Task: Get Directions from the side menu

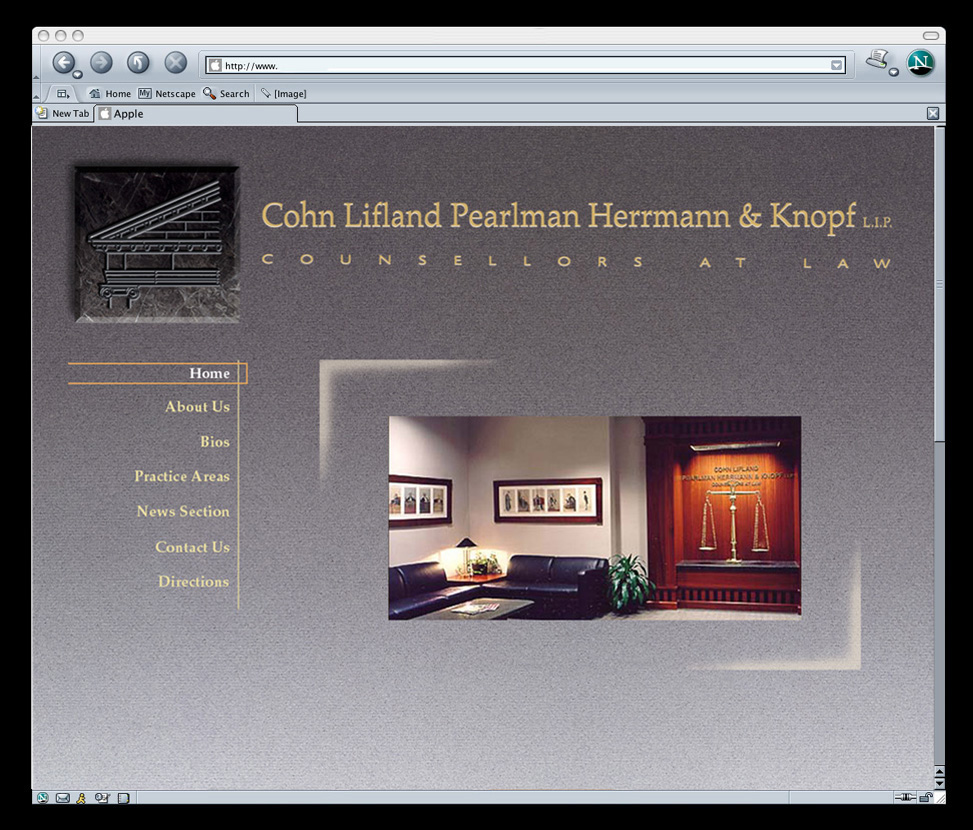Action: 193,582
